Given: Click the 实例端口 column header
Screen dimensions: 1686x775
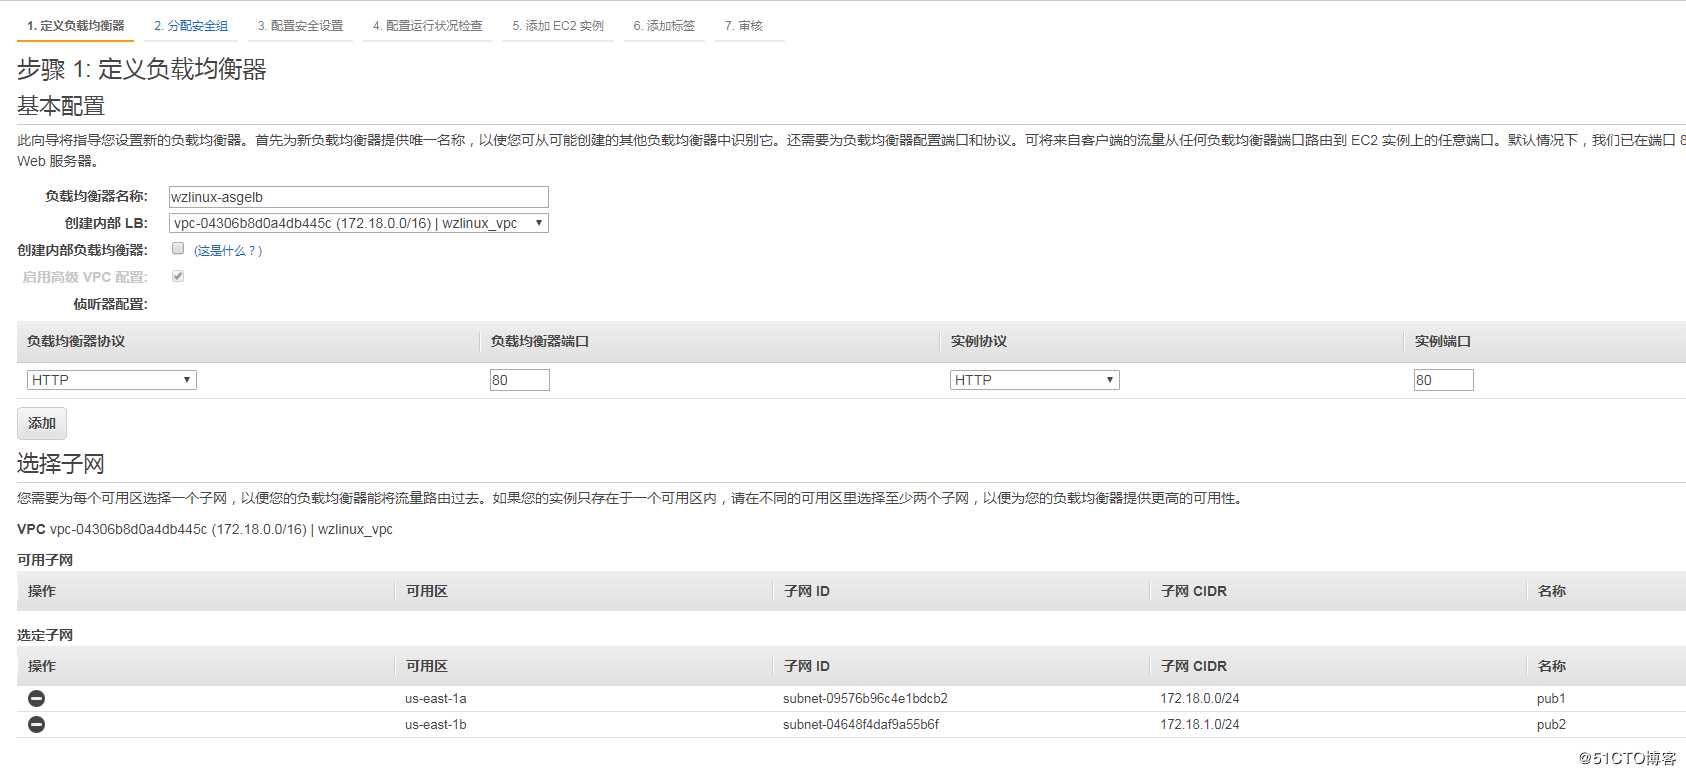Looking at the screenshot, I should [x=1443, y=341].
